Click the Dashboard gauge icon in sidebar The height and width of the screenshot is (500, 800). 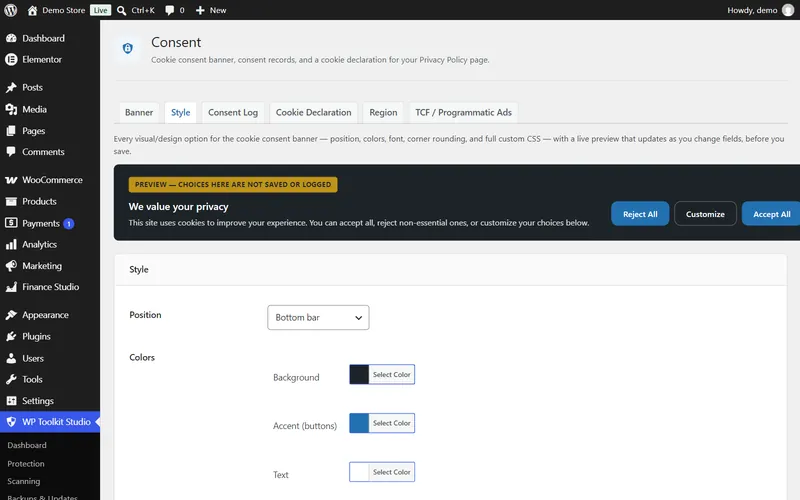tap(11, 38)
